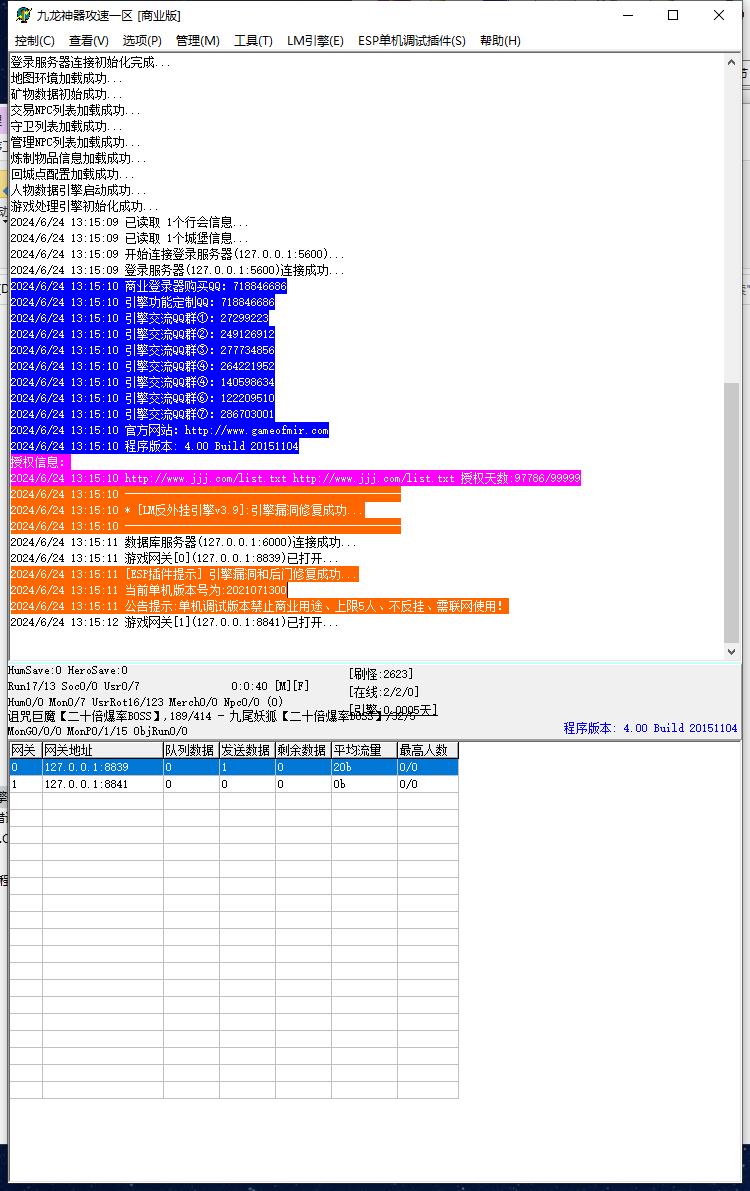Click the MonG0/0/0 MonP0/1/15 status line

[97, 731]
